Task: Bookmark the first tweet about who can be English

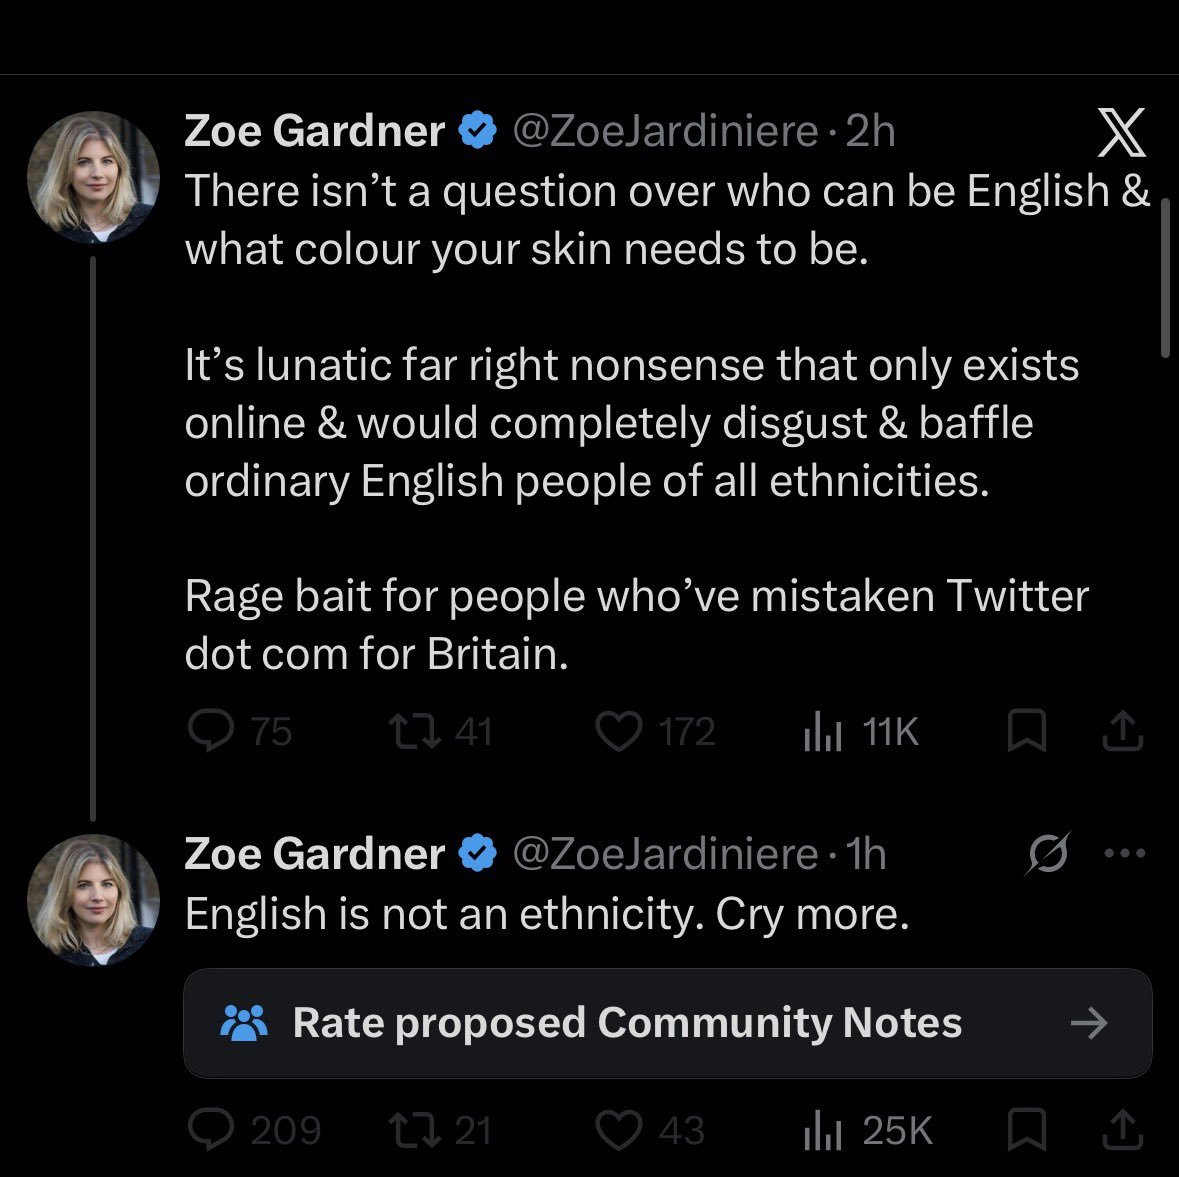Action: pyautogui.click(x=1026, y=730)
